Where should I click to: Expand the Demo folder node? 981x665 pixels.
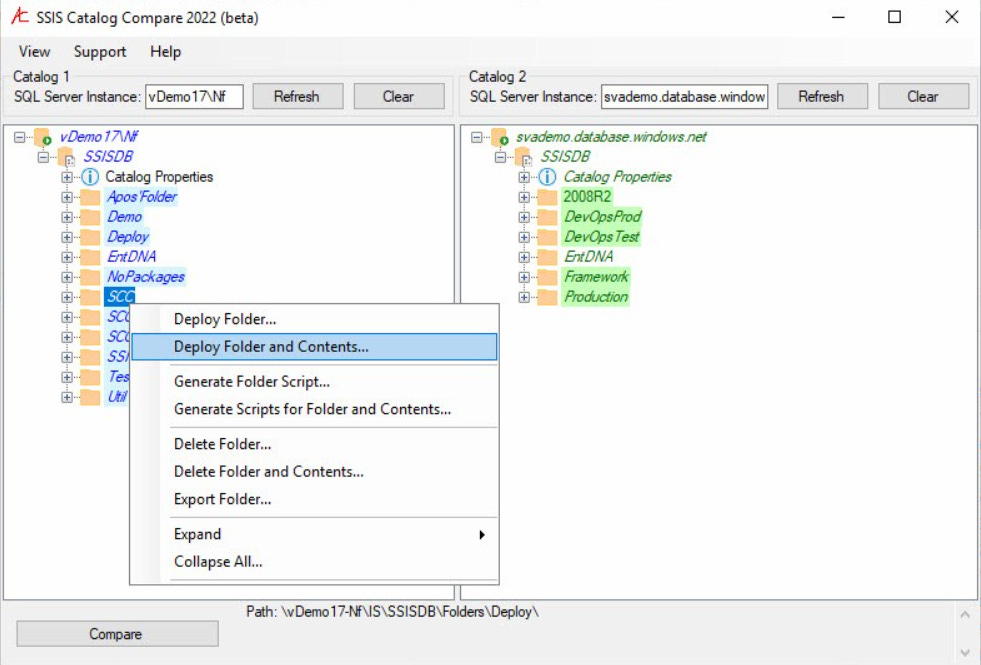(x=67, y=217)
